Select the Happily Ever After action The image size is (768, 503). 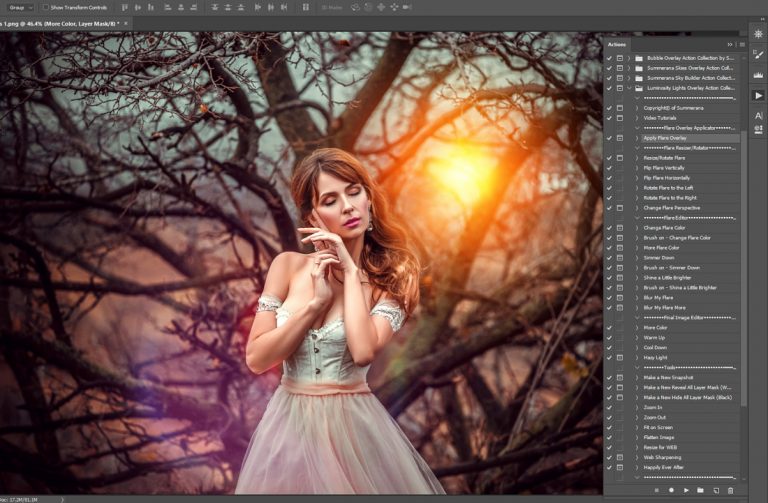point(664,467)
